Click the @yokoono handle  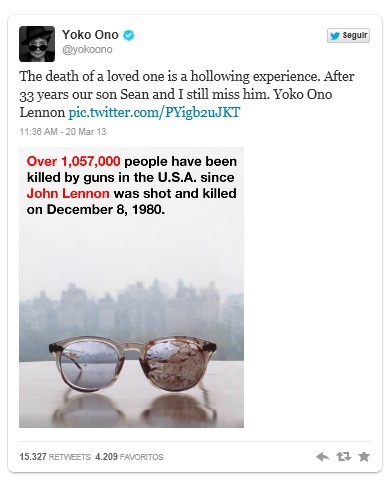(x=87, y=49)
